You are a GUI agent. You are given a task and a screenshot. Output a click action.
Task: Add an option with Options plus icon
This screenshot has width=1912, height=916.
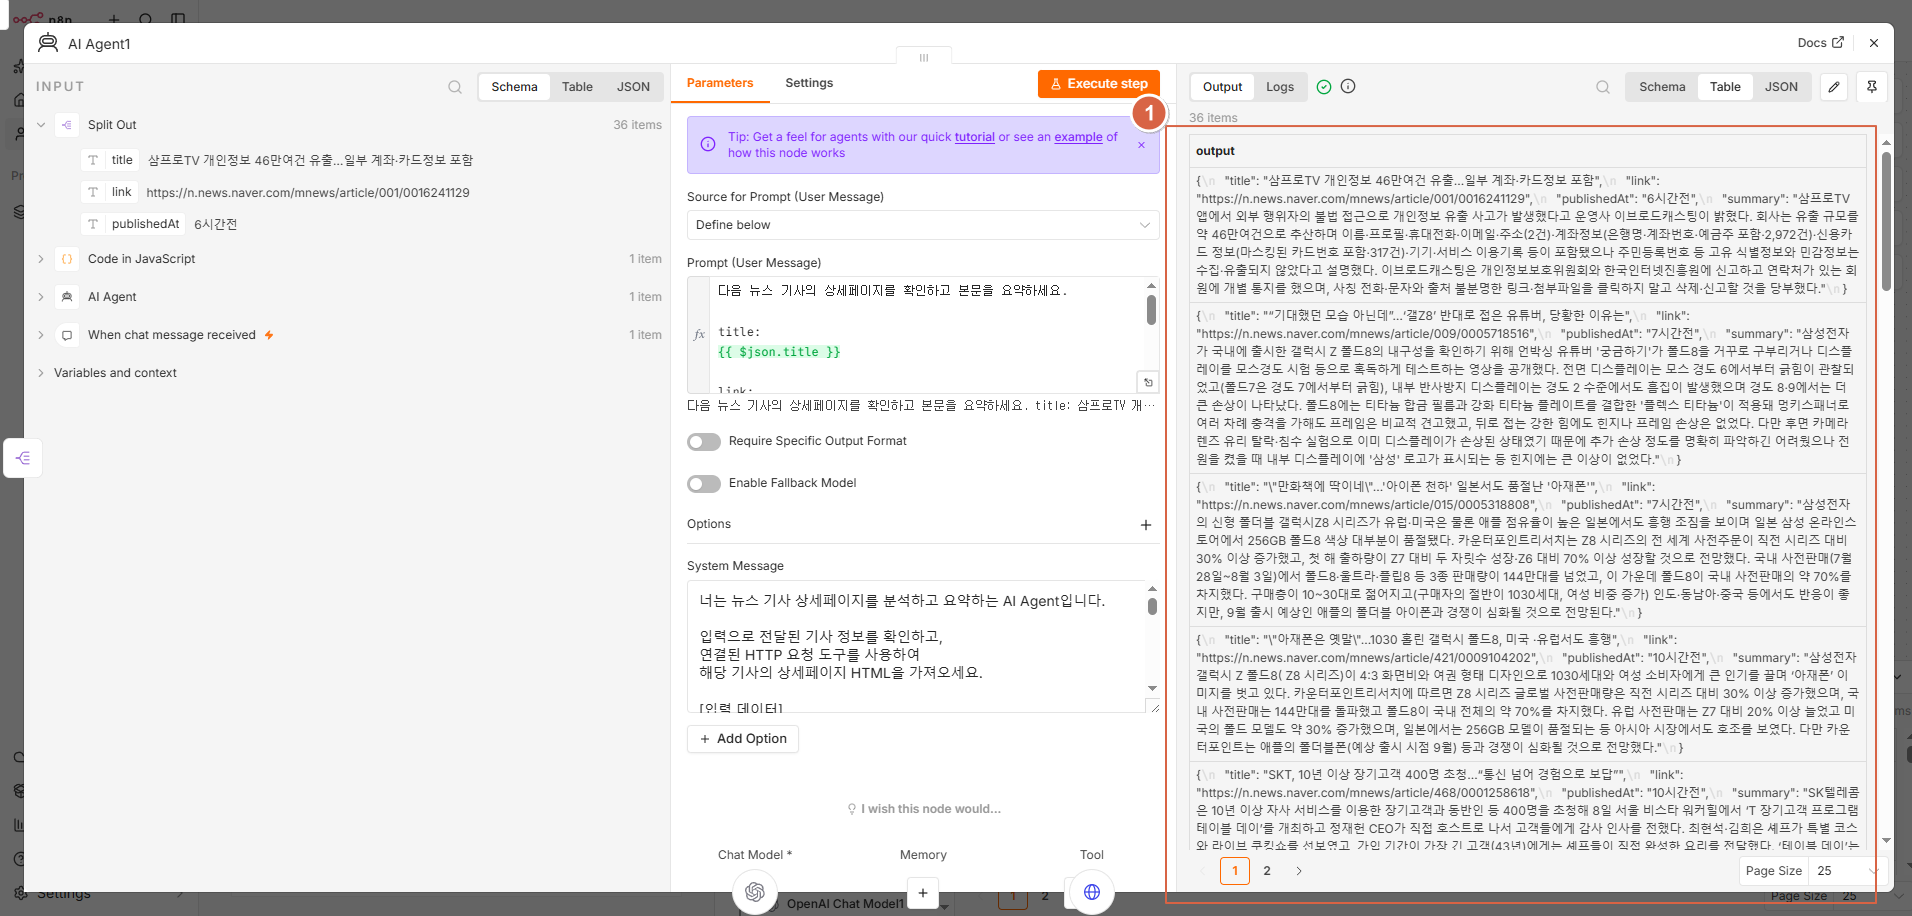click(x=1146, y=525)
